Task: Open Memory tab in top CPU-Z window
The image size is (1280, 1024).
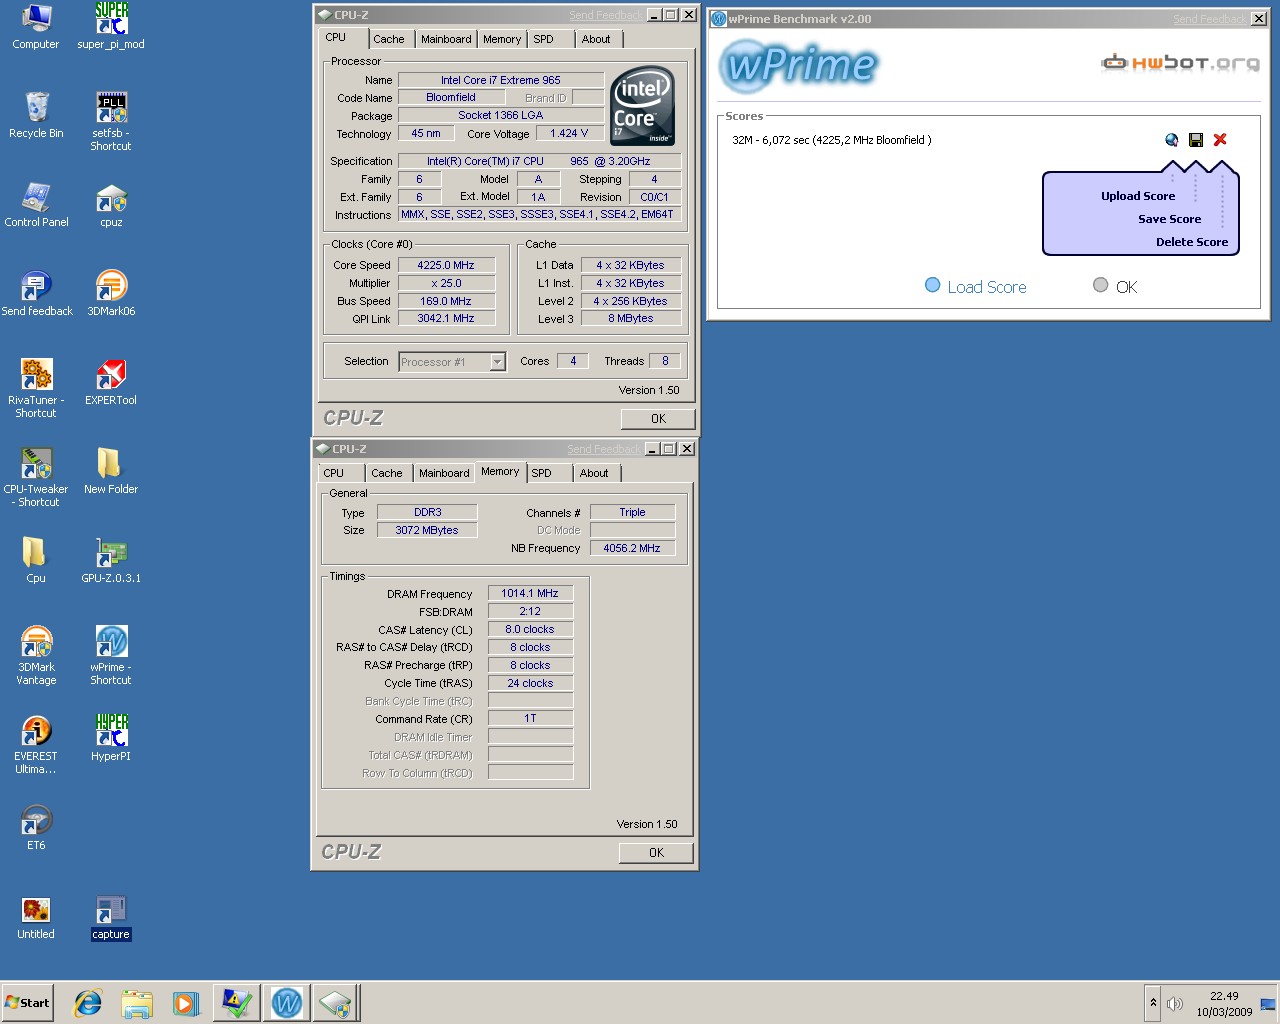Action: tap(502, 39)
